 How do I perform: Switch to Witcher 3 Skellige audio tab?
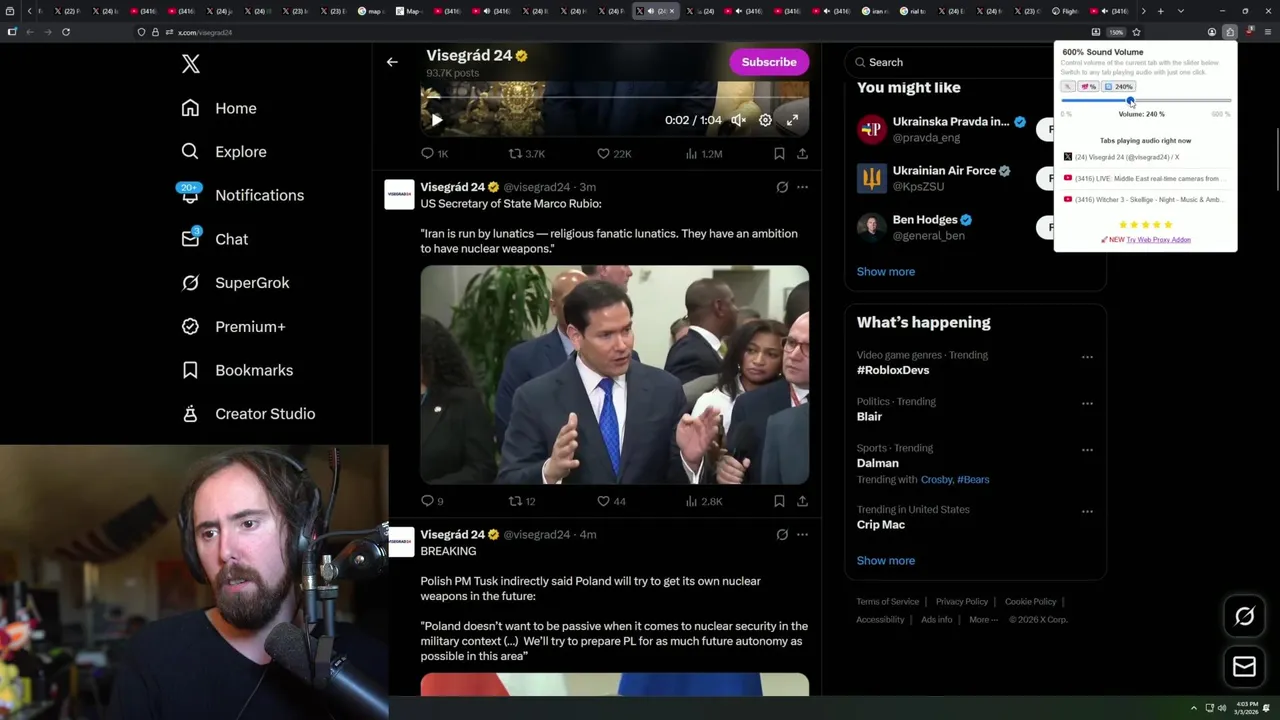coord(1146,200)
